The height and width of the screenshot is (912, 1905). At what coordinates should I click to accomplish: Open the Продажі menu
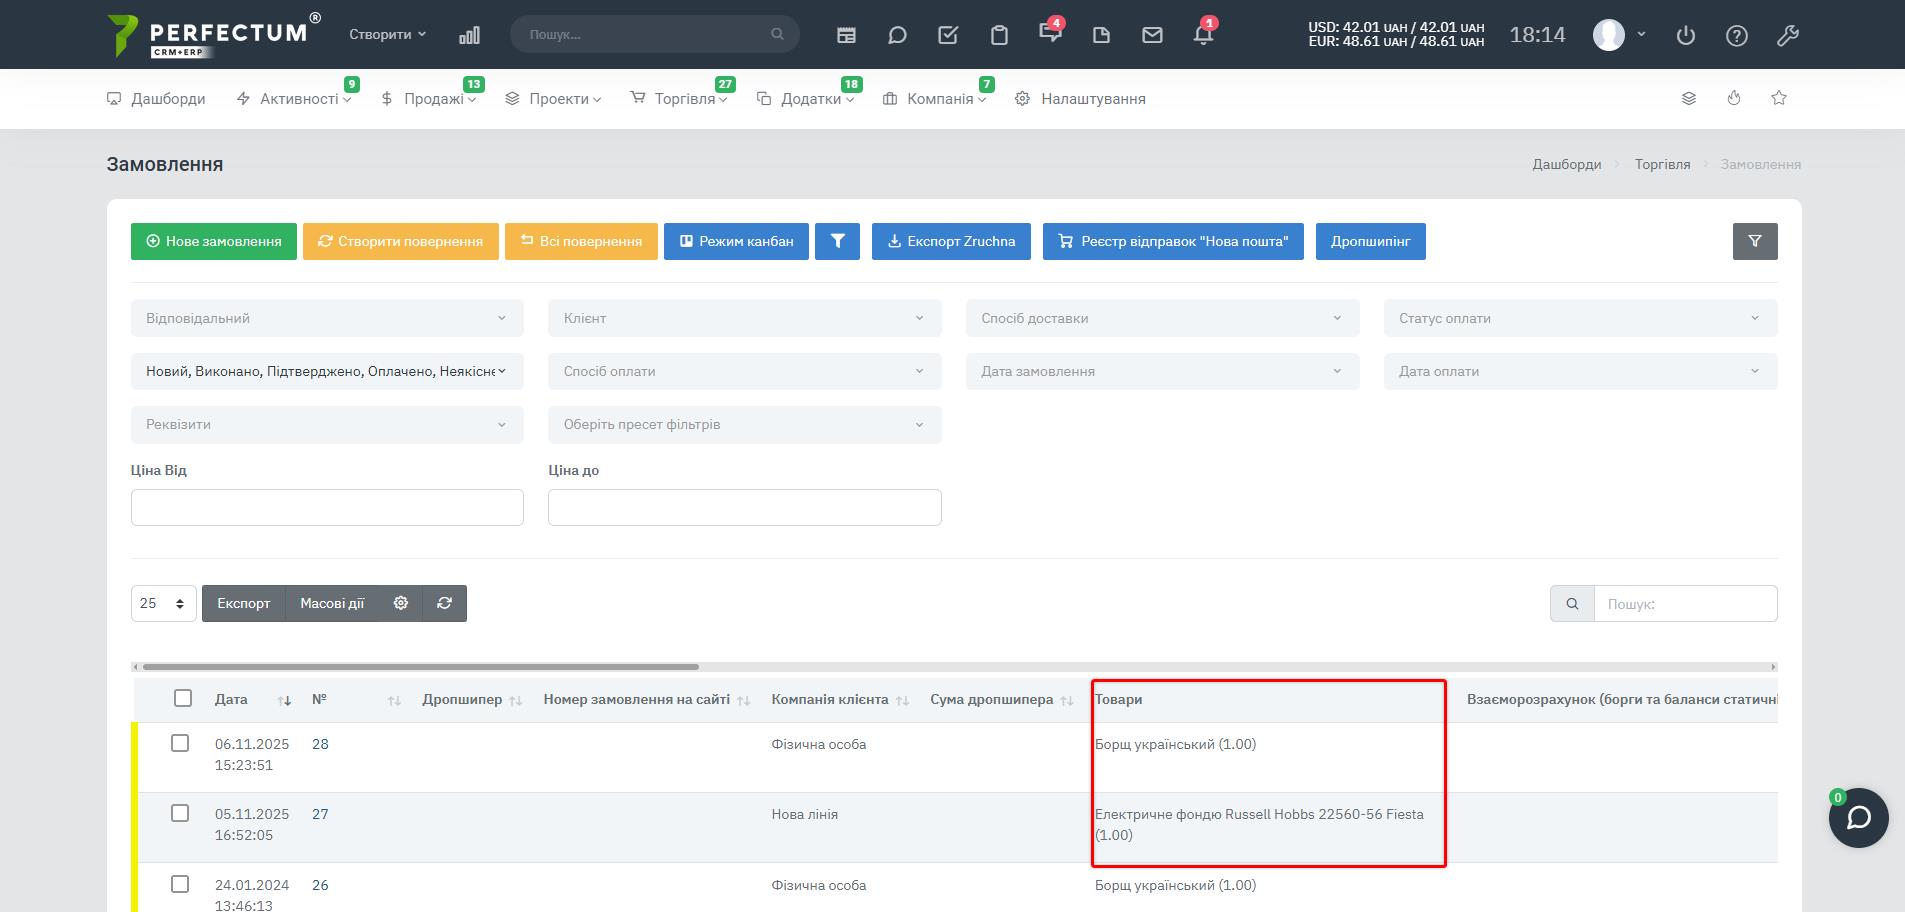pyautogui.click(x=434, y=99)
